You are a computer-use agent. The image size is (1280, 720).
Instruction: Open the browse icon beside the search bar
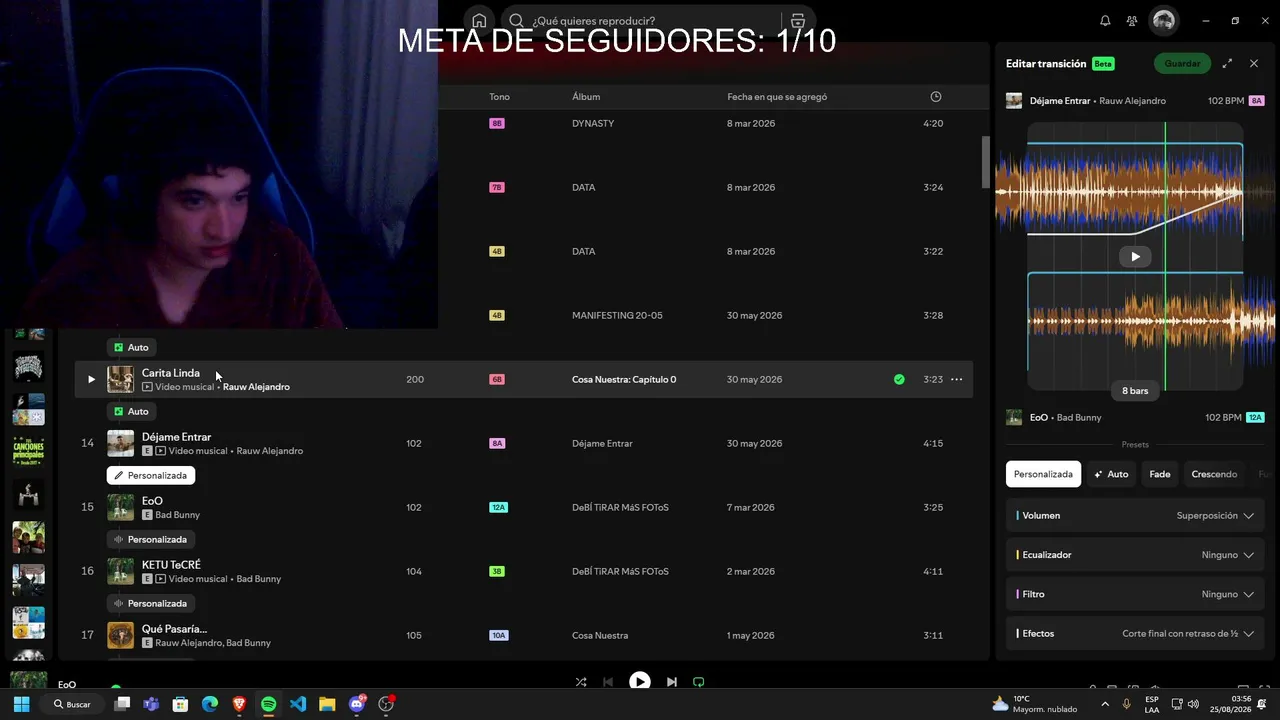(797, 21)
